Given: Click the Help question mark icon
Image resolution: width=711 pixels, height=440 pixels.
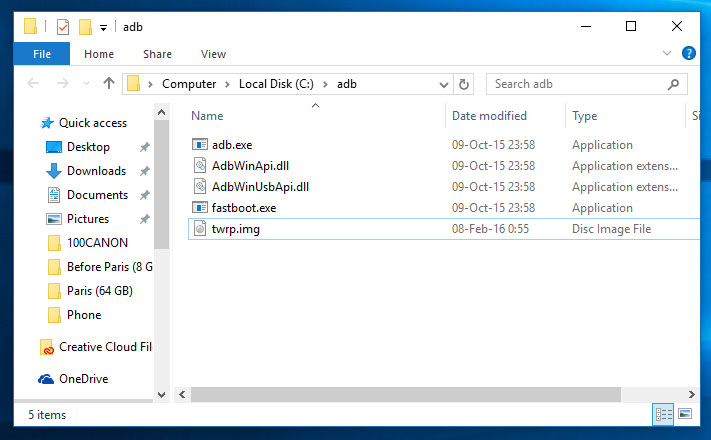Looking at the screenshot, I should click(x=688, y=53).
